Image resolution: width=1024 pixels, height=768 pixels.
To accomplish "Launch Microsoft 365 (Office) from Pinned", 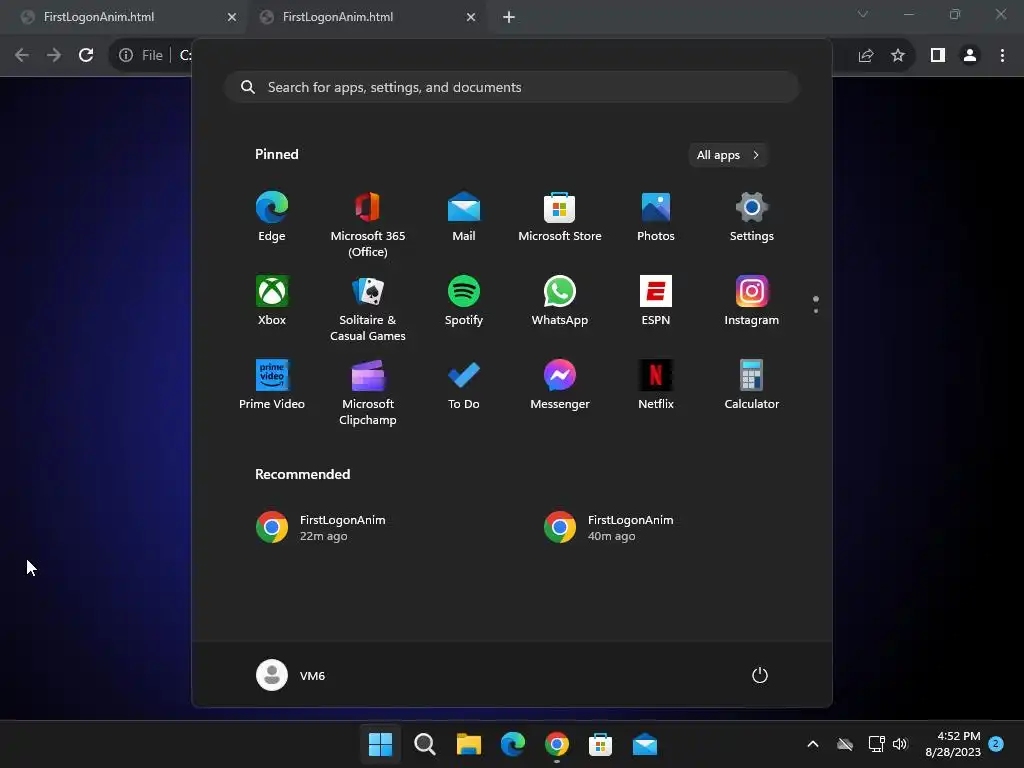I will click(x=368, y=224).
